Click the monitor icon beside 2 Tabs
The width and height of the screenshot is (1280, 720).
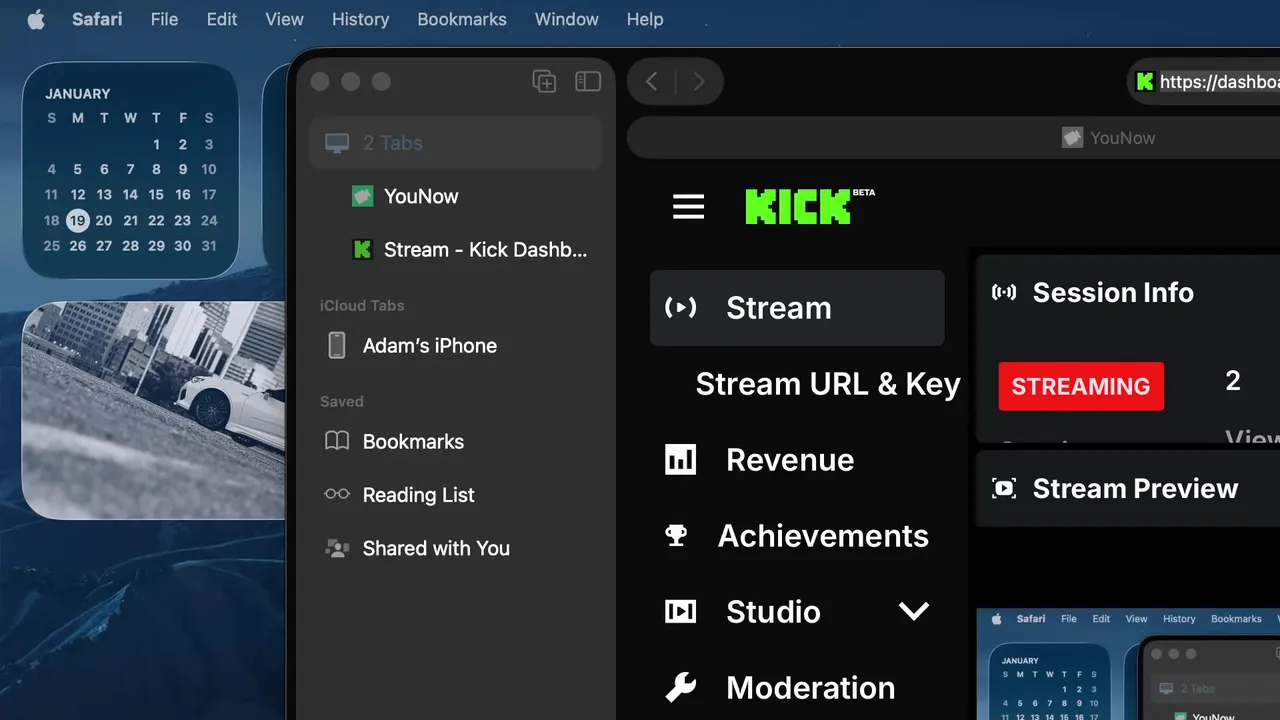(x=337, y=143)
